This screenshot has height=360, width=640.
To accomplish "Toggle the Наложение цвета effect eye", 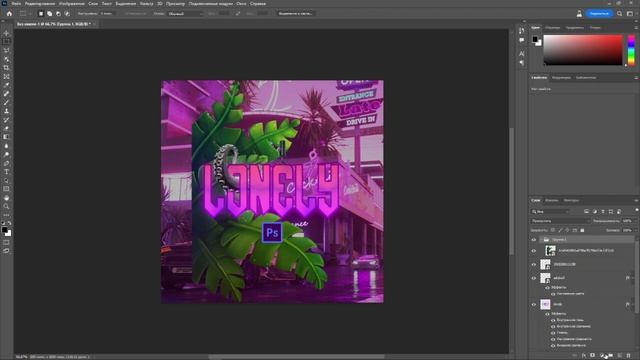I will [x=553, y=294].
